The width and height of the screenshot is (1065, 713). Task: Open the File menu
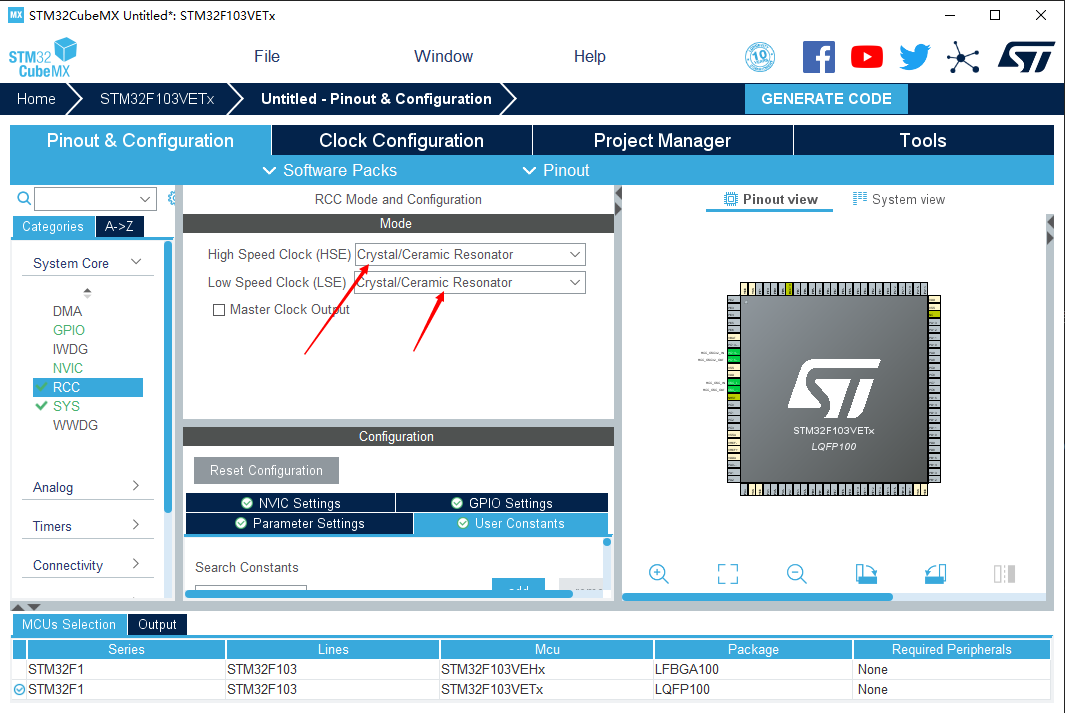[267, 56]
